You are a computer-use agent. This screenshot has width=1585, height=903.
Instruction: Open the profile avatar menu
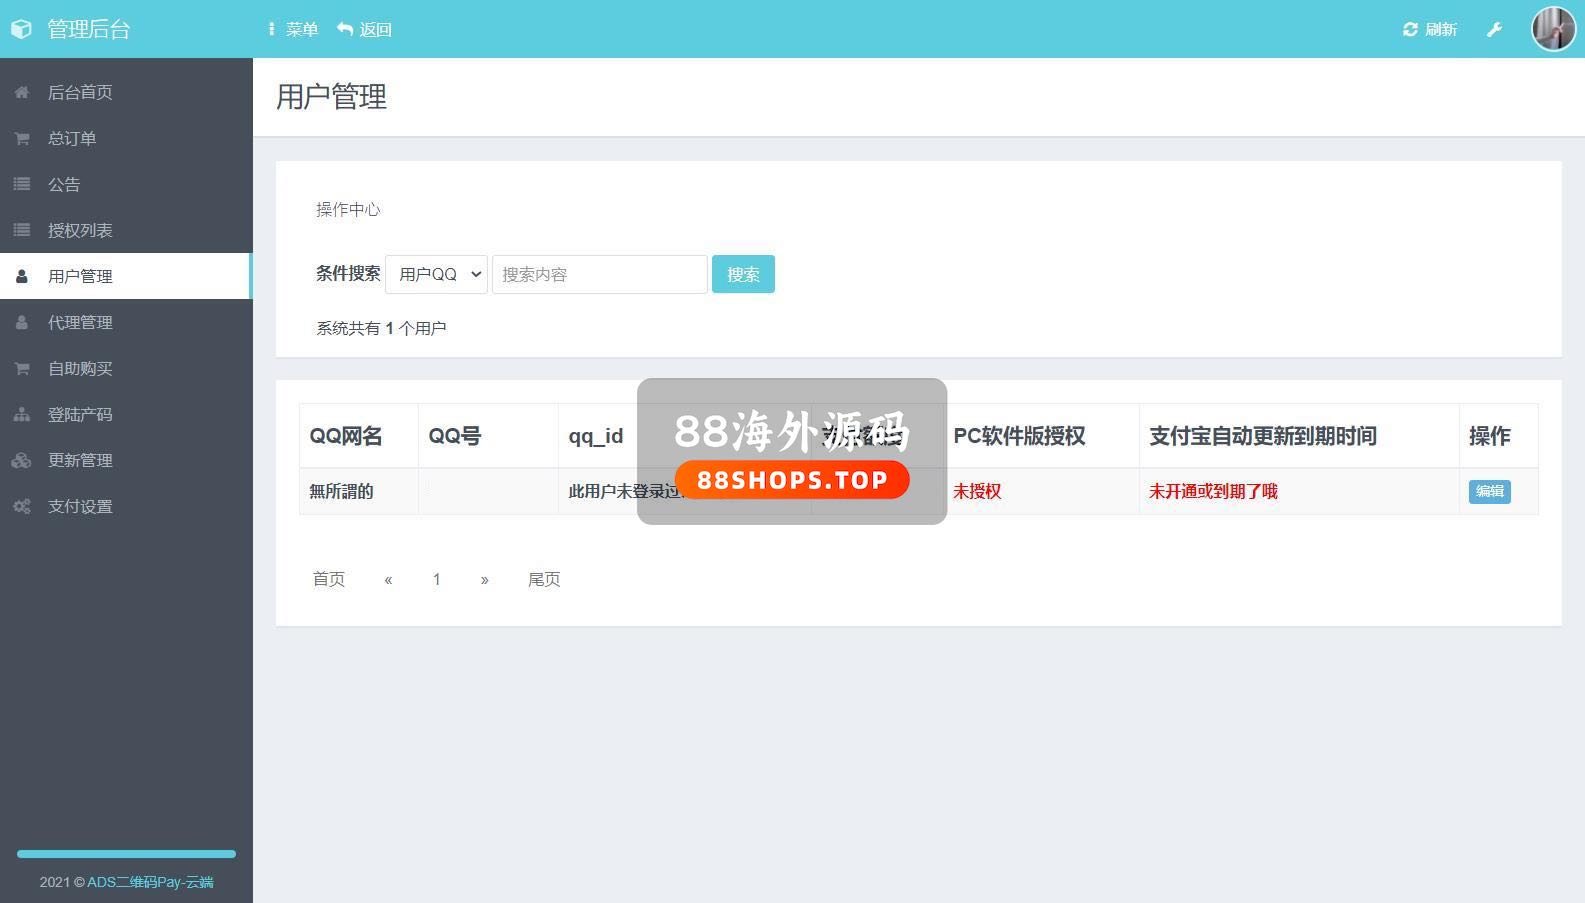(1553, 29)
